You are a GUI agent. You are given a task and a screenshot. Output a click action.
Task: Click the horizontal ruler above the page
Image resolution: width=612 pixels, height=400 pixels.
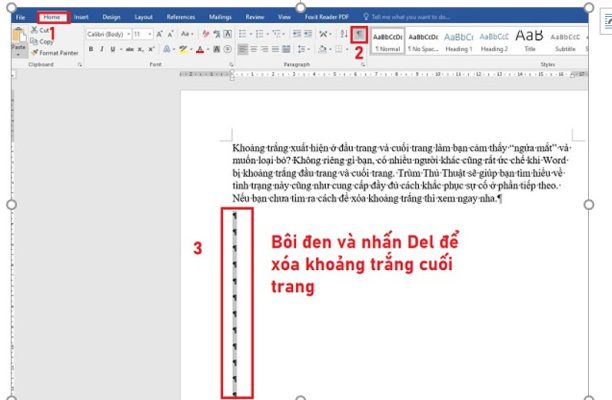pos(382,74)
